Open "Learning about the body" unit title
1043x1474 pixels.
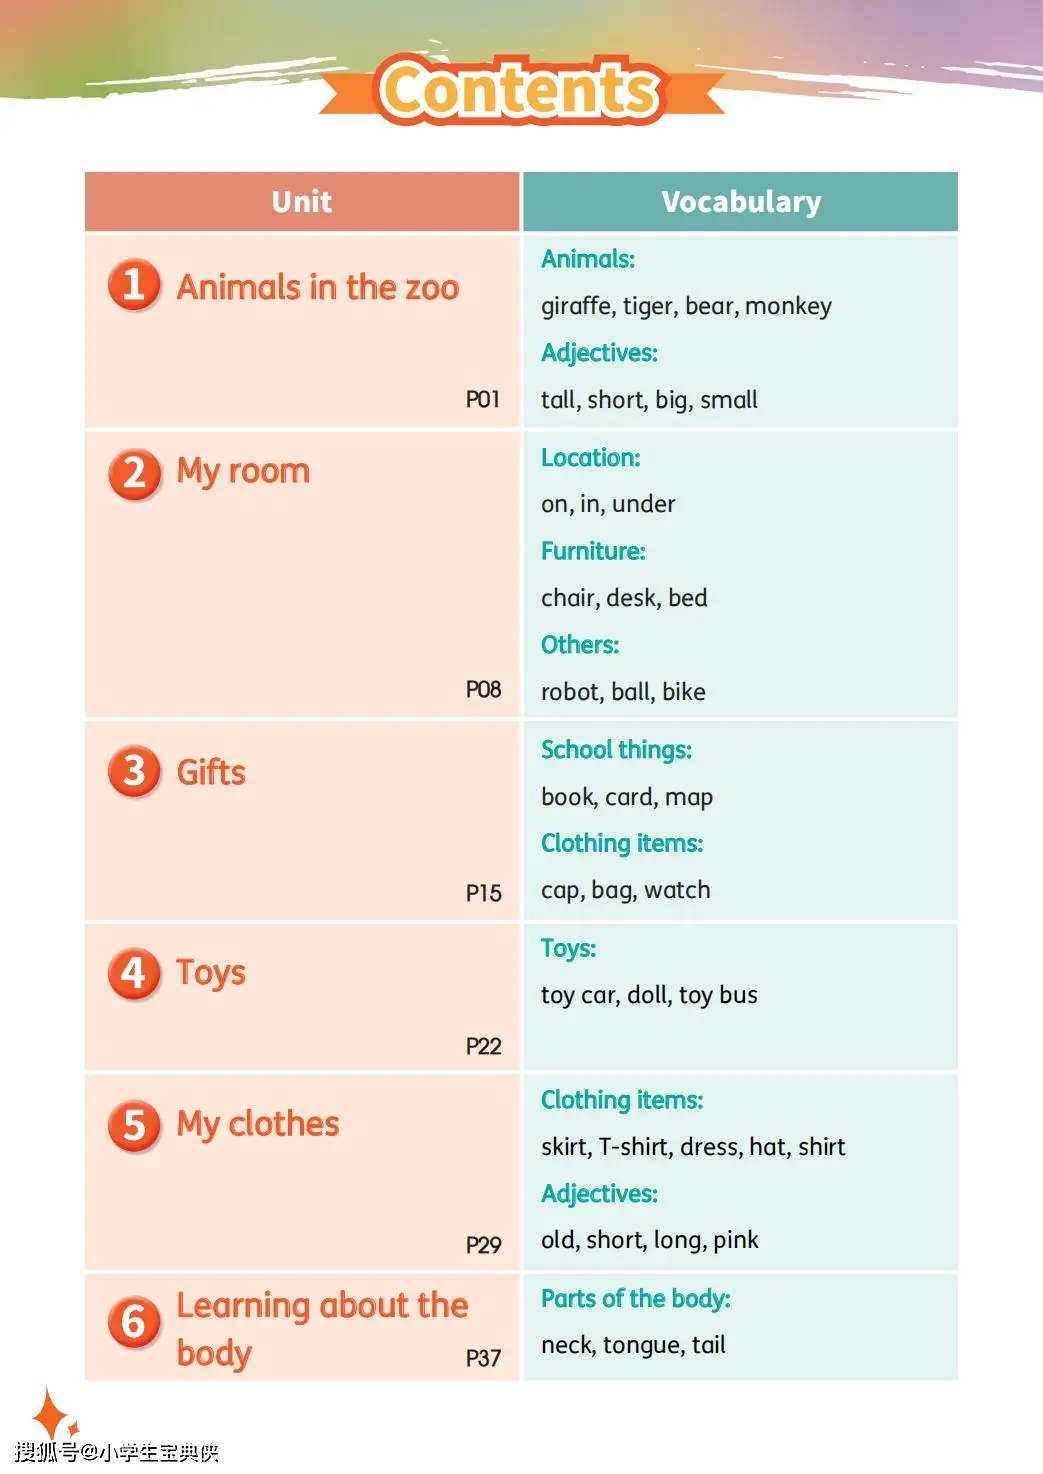[322, 1328]
